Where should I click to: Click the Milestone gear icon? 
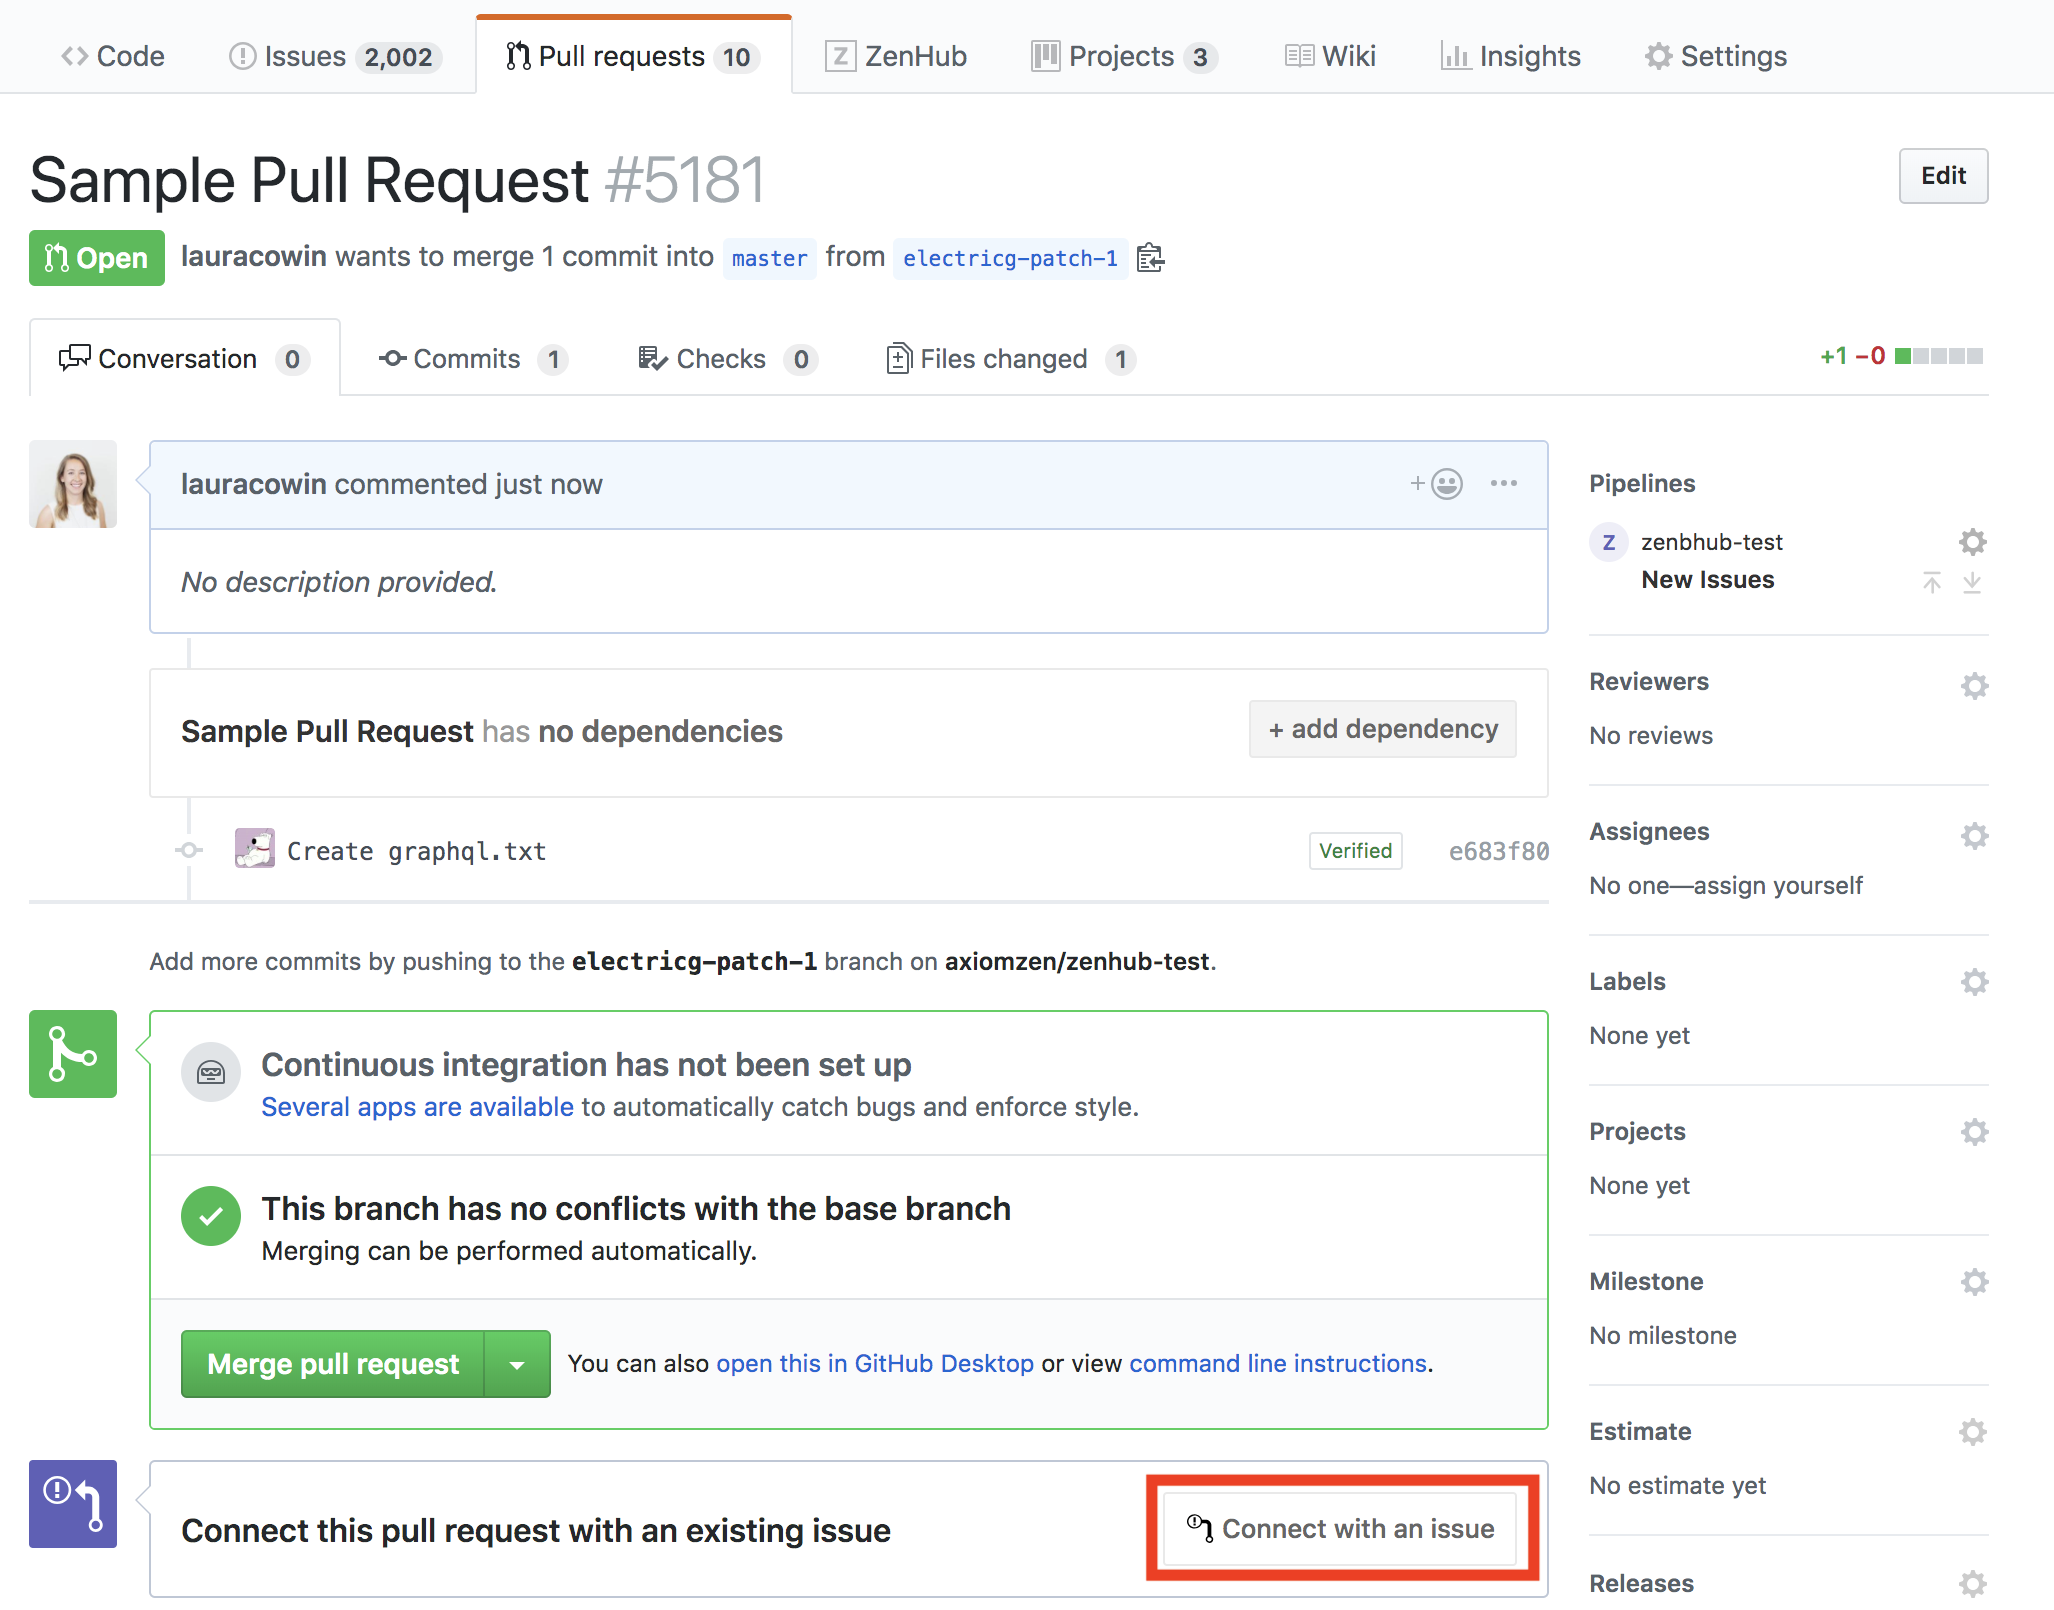[x=1974, y=1282]
